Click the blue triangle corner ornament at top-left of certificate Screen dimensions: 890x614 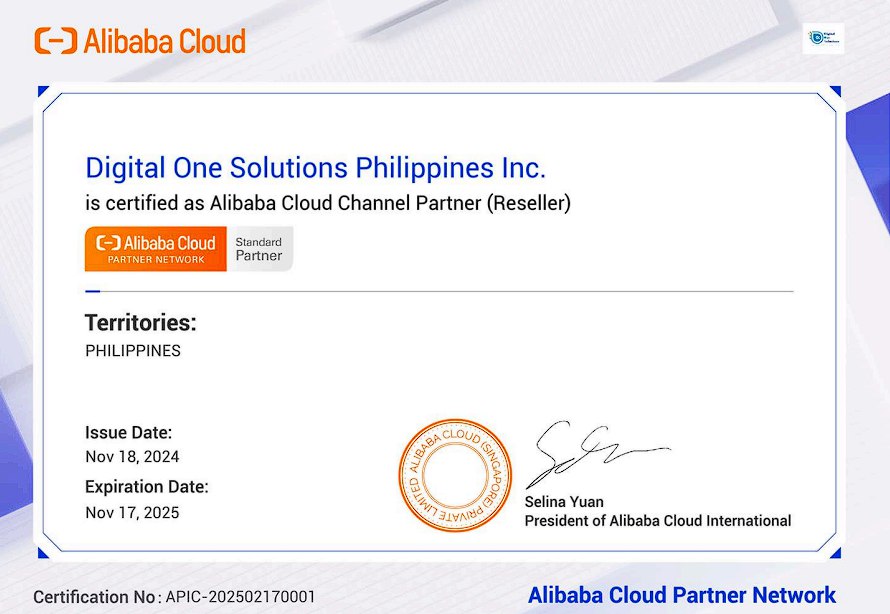(x=43, y=91)
